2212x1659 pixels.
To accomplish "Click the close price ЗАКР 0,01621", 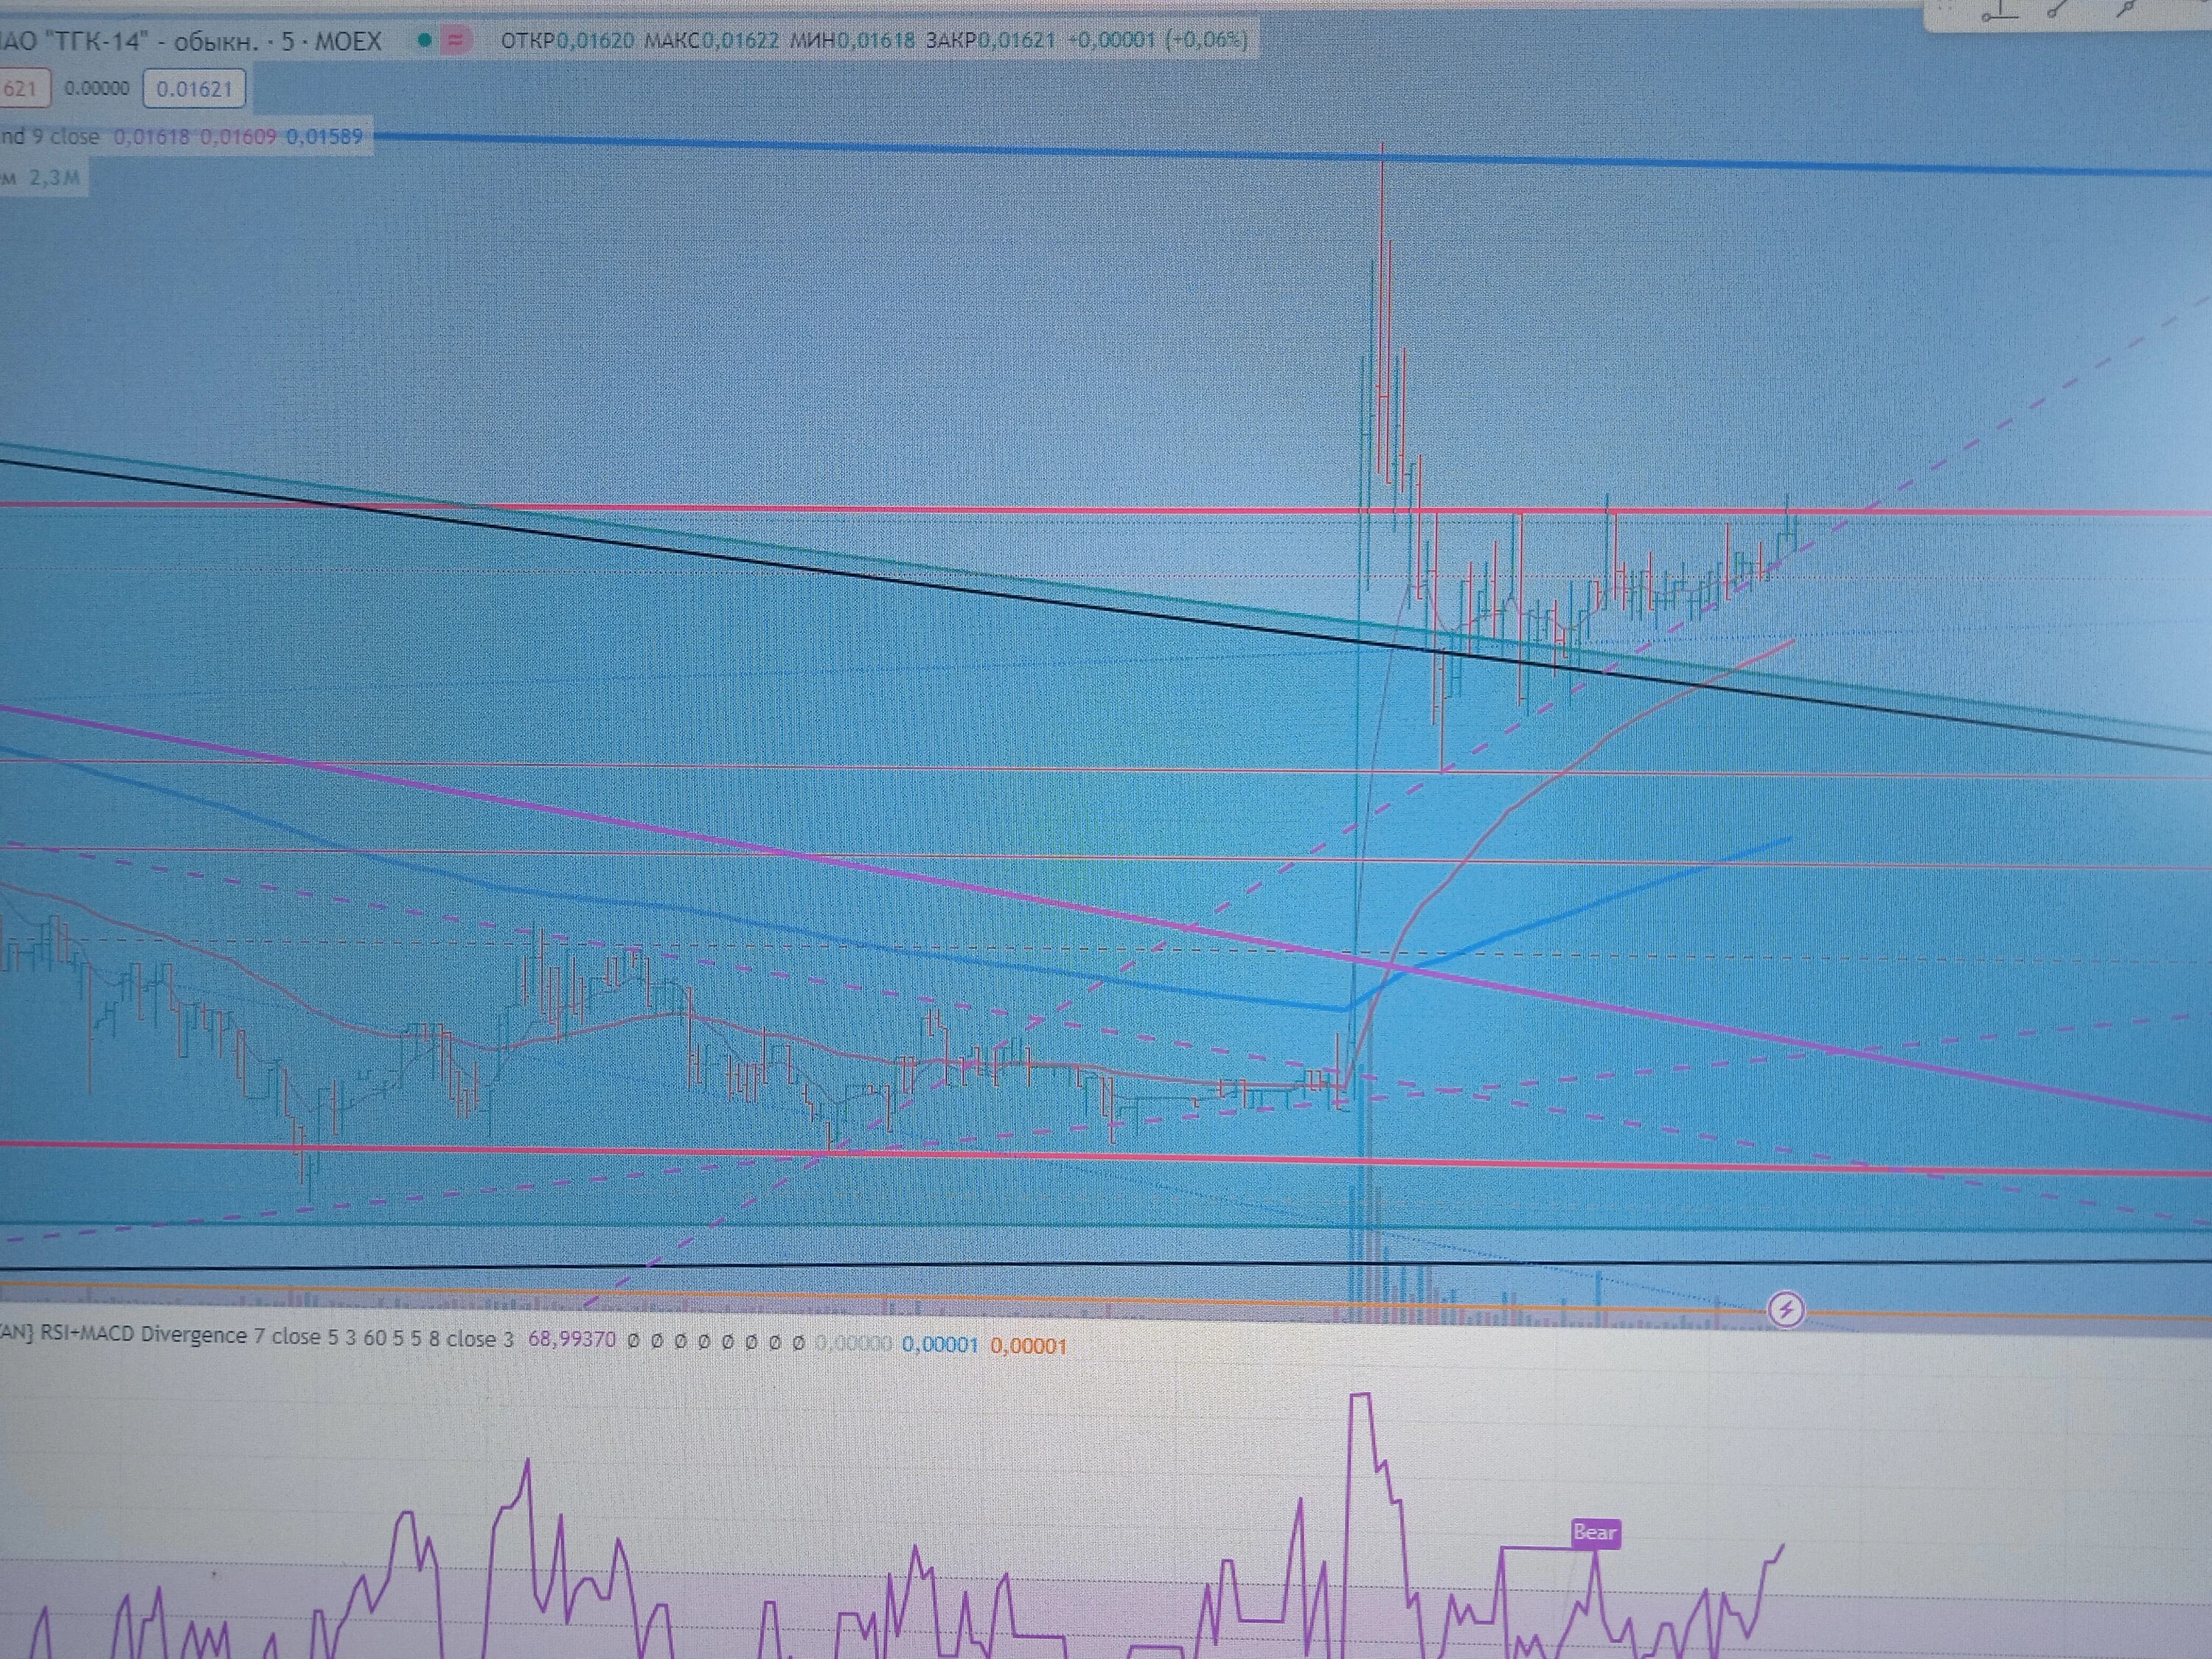I will point(991,41).
